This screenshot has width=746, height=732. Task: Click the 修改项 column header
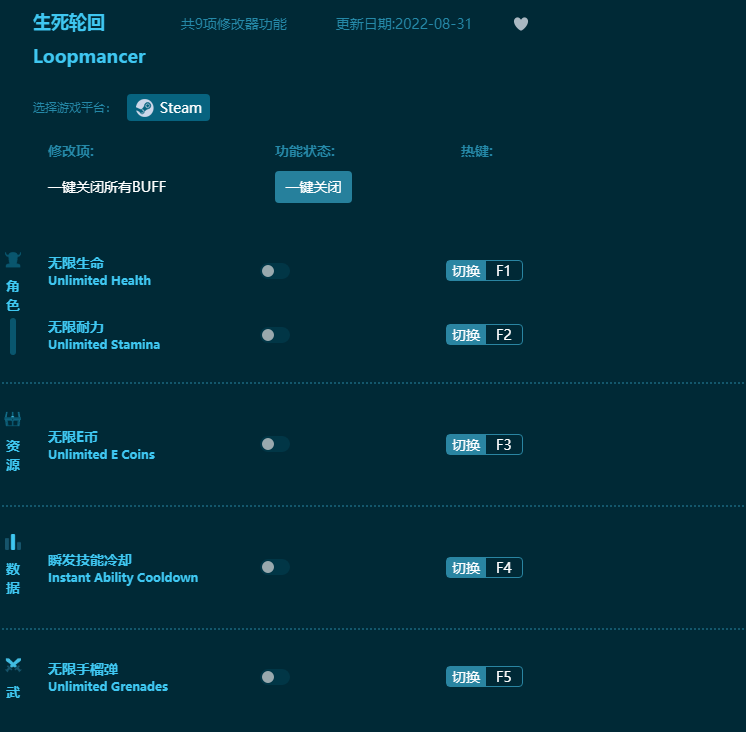[x=70, y=151]
